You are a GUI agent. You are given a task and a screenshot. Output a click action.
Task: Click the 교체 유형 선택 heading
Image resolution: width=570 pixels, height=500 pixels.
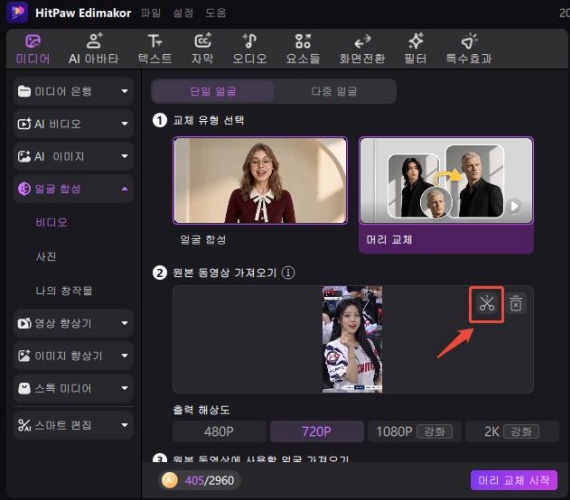[x=208, y=120]
